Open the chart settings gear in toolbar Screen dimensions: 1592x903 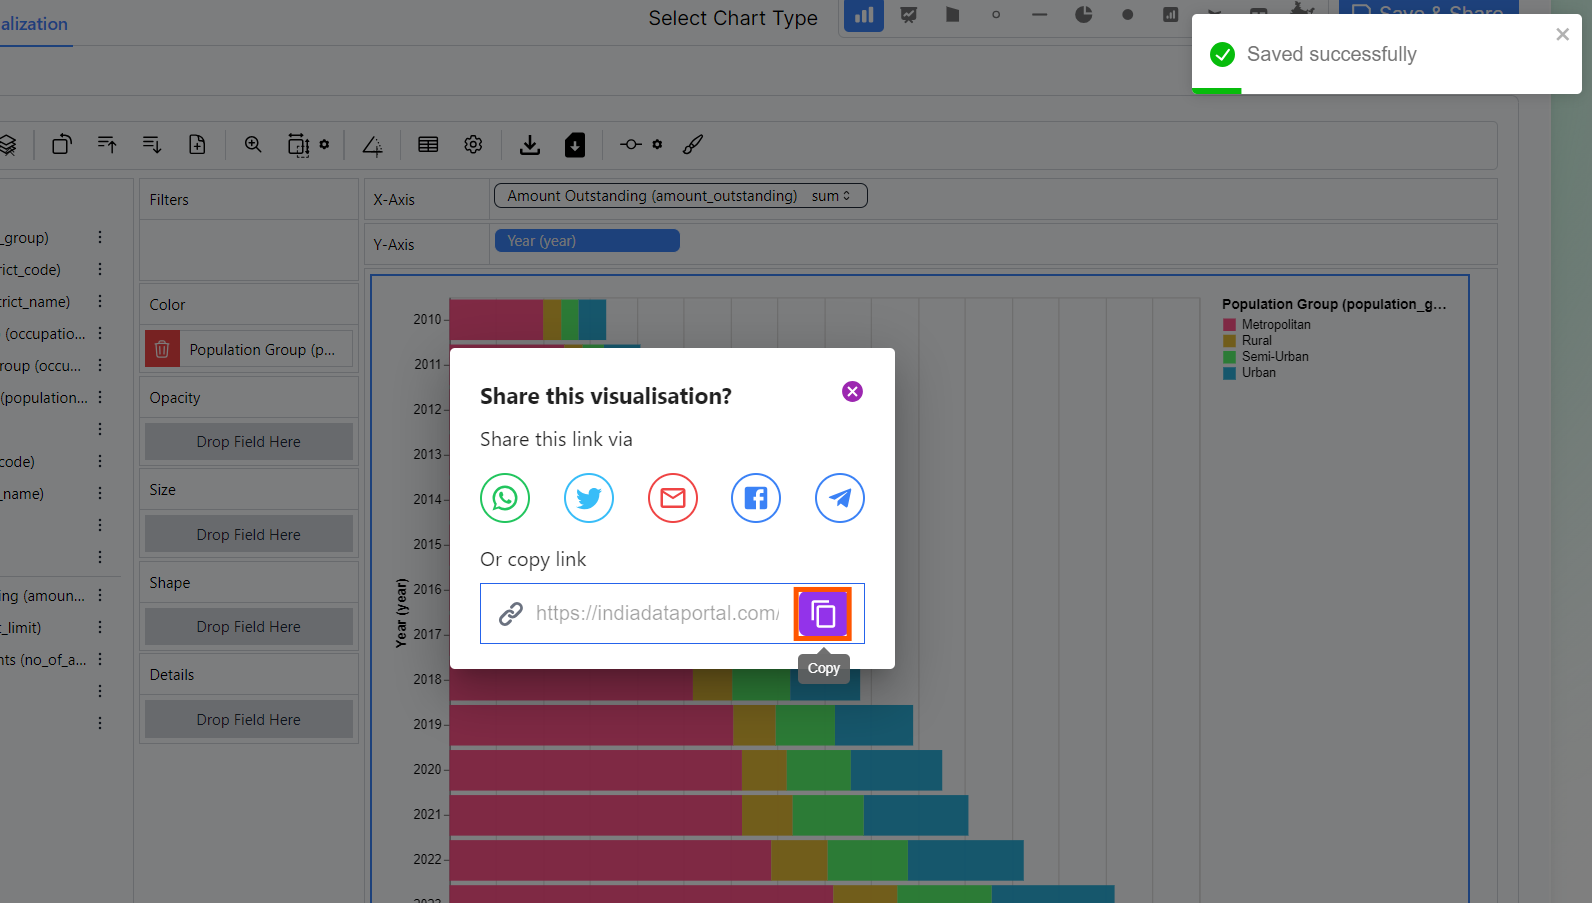[x=473, y=145]
